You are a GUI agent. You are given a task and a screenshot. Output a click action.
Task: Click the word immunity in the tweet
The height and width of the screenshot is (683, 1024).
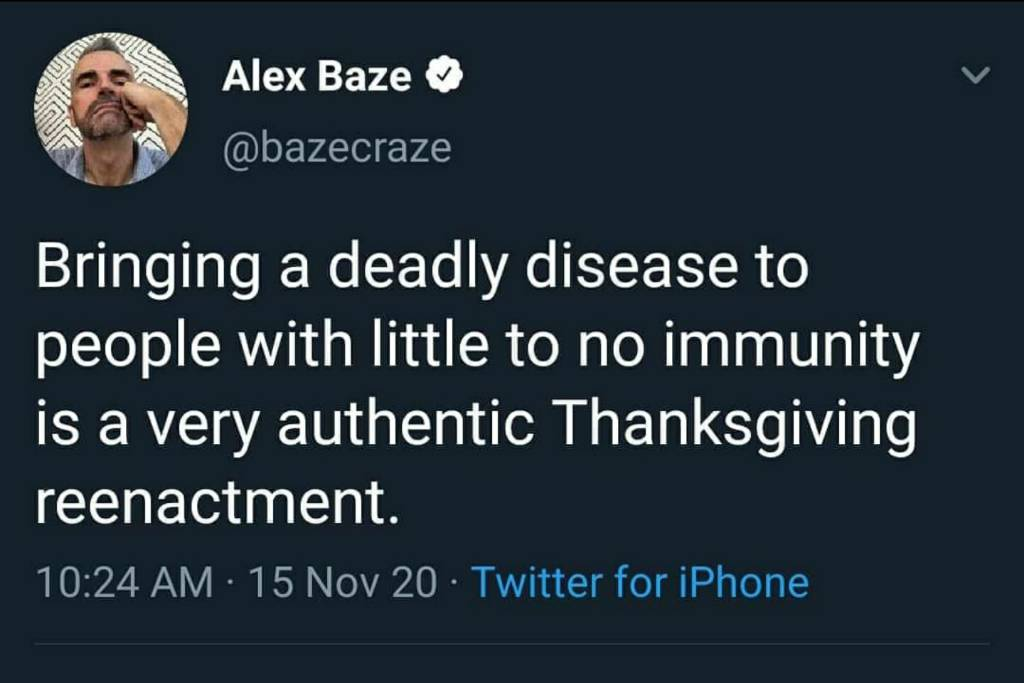click(x=791, y=346)
